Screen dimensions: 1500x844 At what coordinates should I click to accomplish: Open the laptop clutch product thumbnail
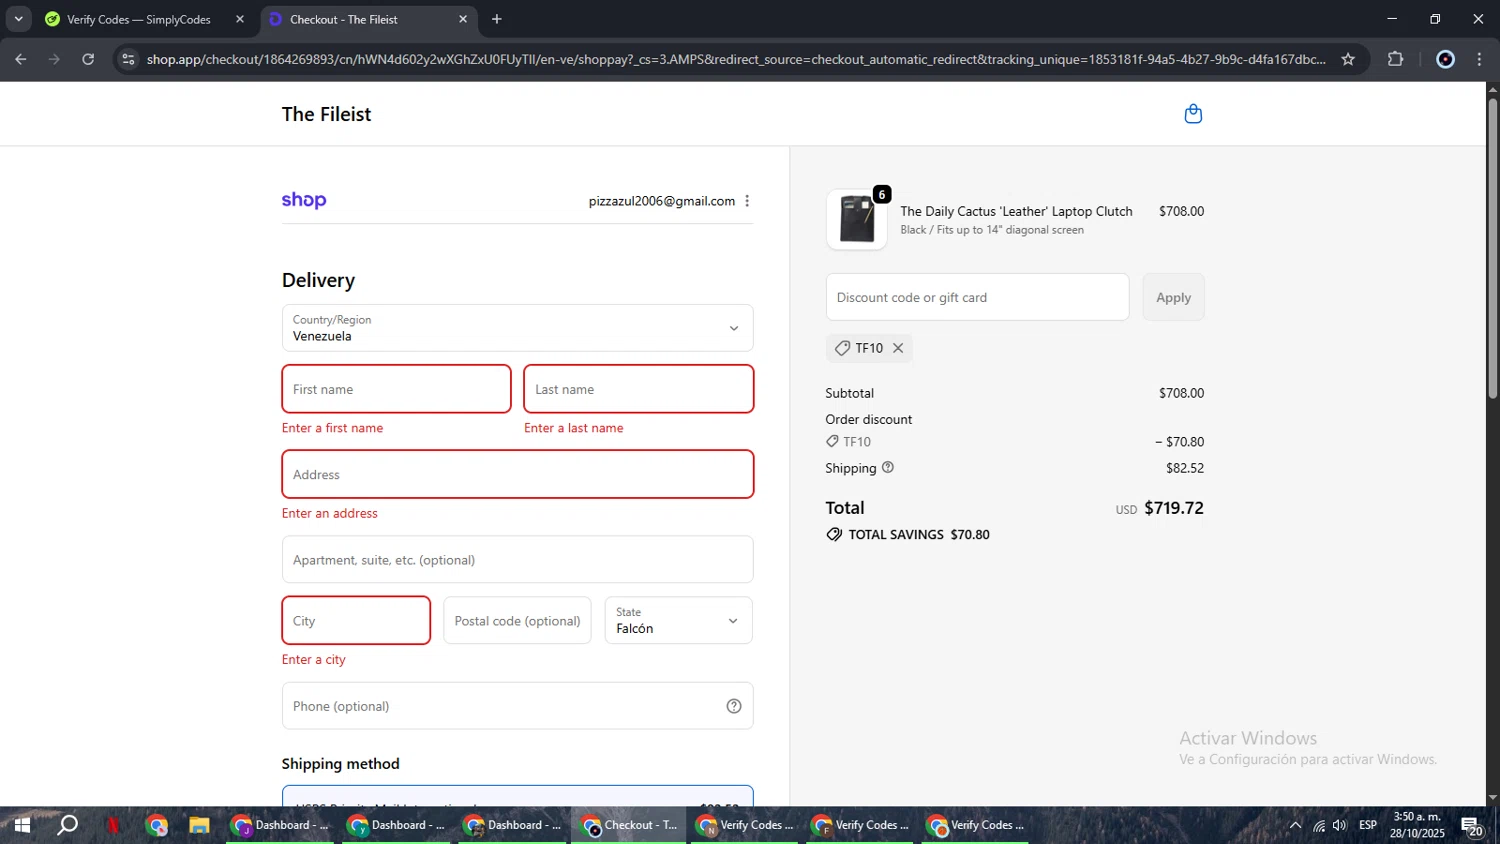pyautogui.click(x=857, y=219)
